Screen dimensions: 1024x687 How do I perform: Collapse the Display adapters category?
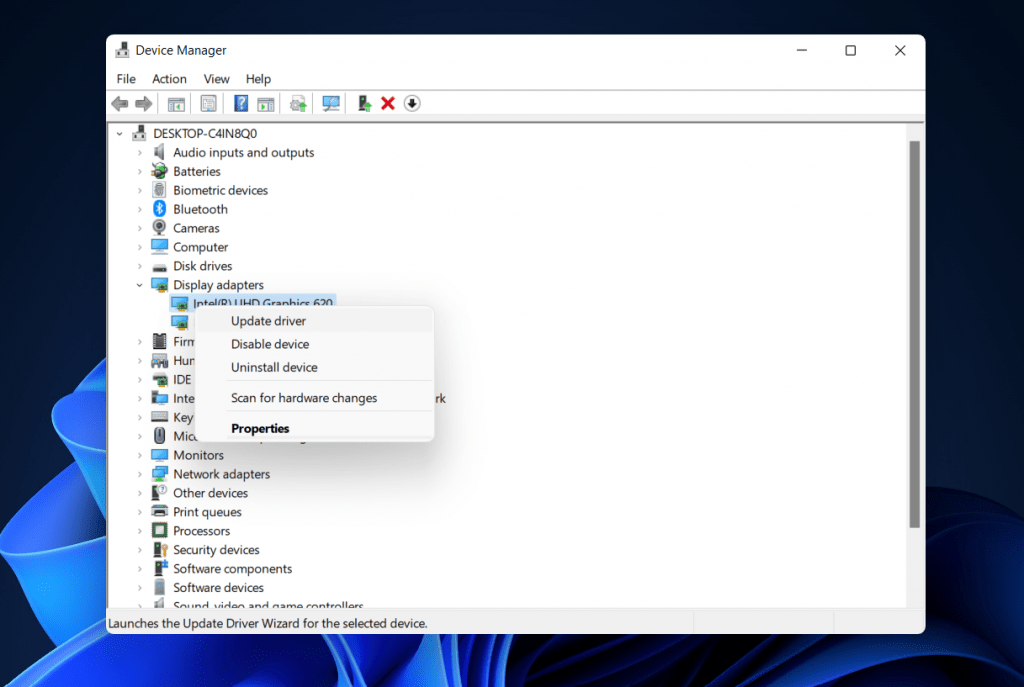[139, 284]
